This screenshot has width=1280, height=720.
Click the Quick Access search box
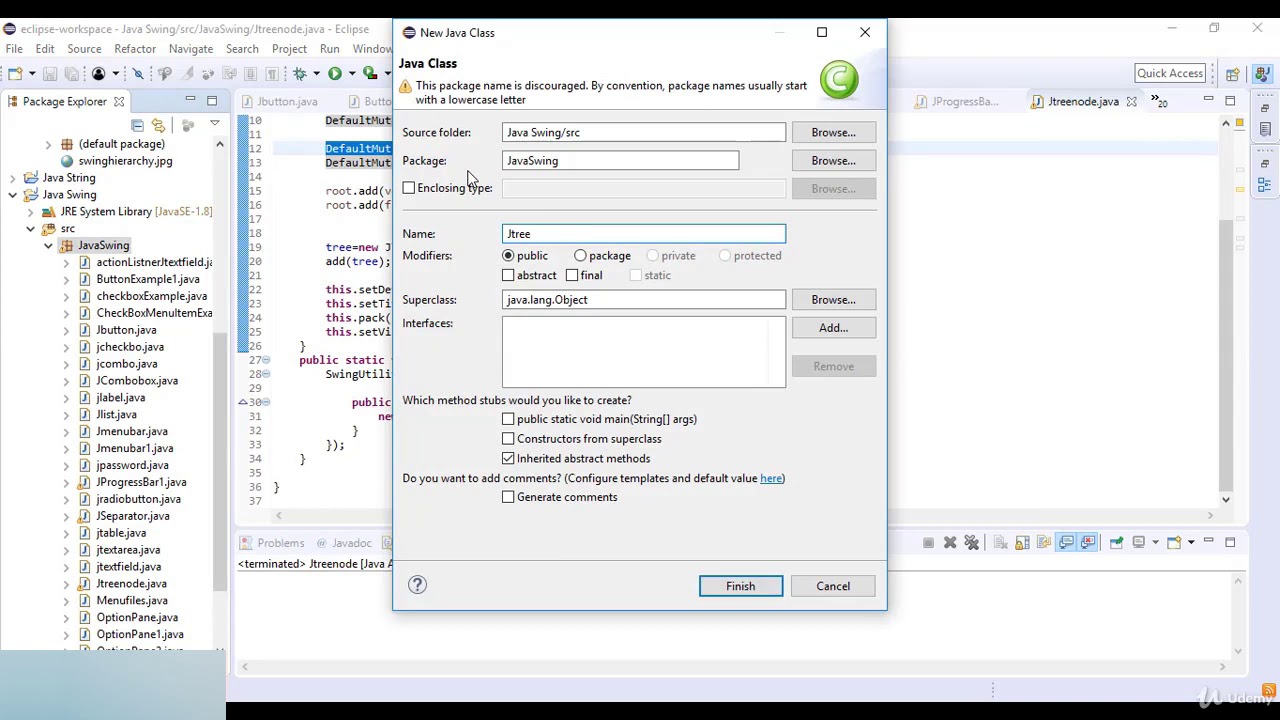tap(1169, 73)
